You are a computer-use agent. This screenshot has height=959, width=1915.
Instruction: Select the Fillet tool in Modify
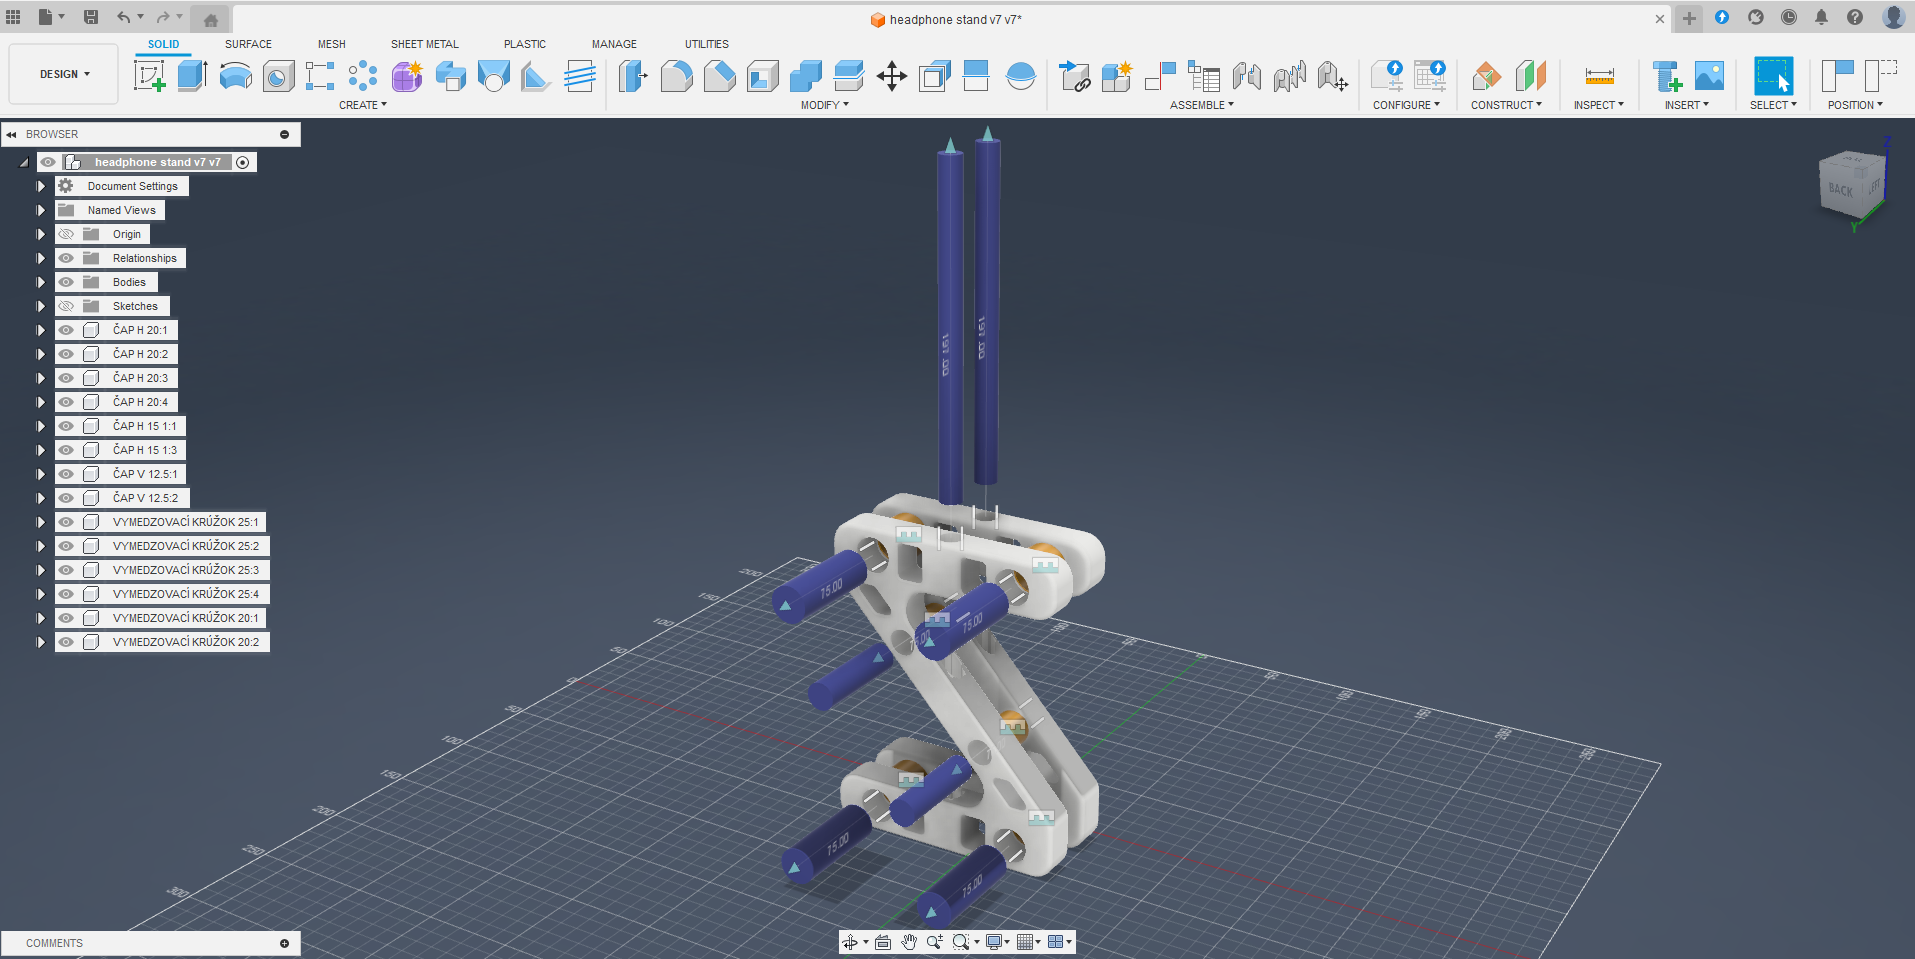(x=676, y=76)
